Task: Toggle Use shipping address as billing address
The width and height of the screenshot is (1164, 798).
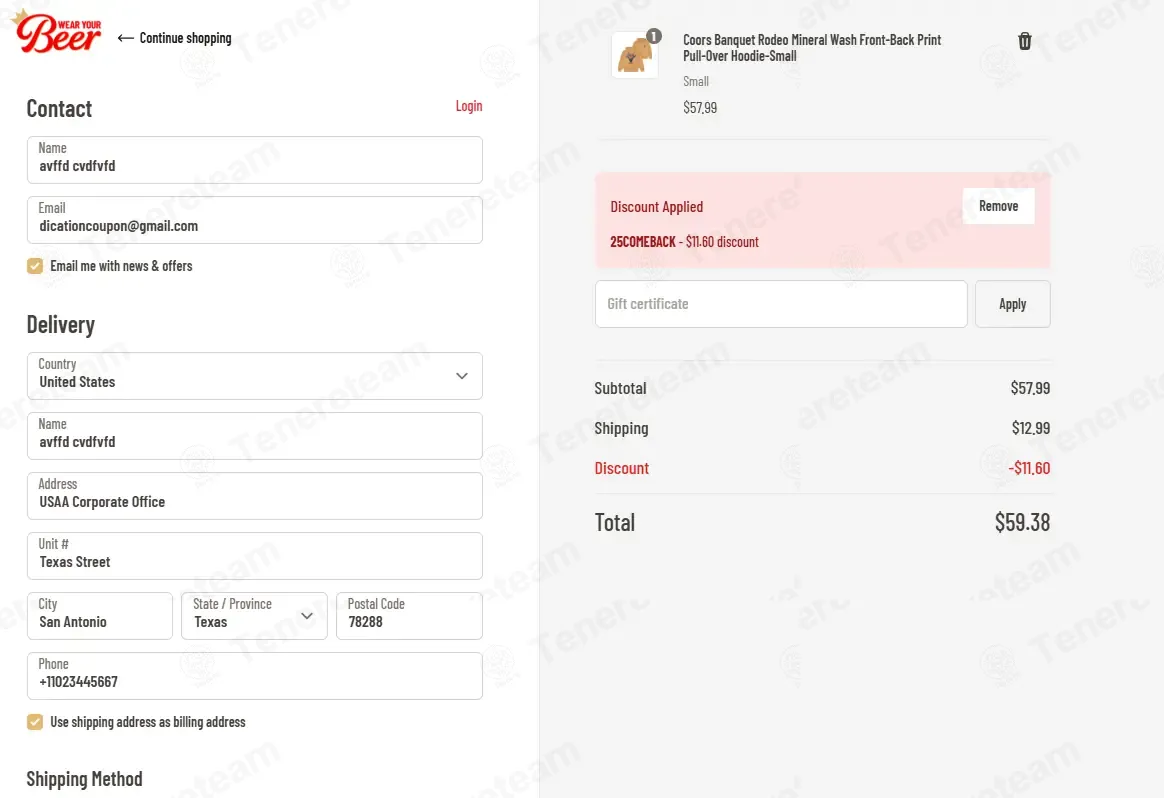Action: [x=35, y=722]
